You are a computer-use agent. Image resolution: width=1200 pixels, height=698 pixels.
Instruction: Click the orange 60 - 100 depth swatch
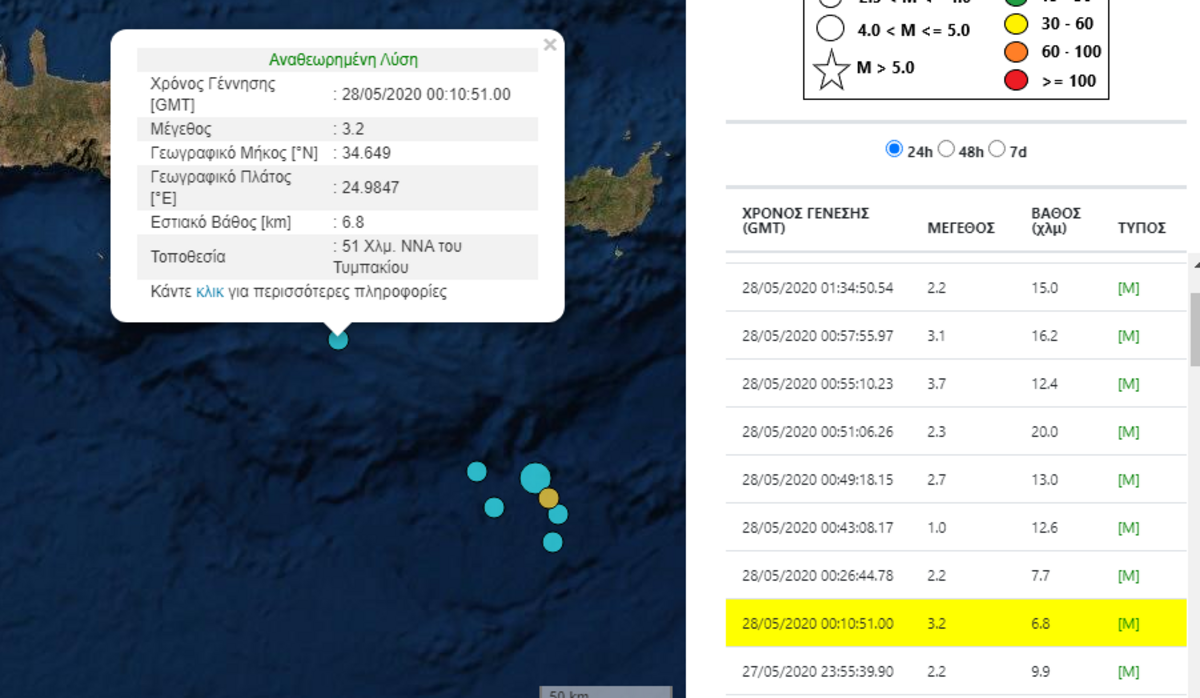point(1017,51)
